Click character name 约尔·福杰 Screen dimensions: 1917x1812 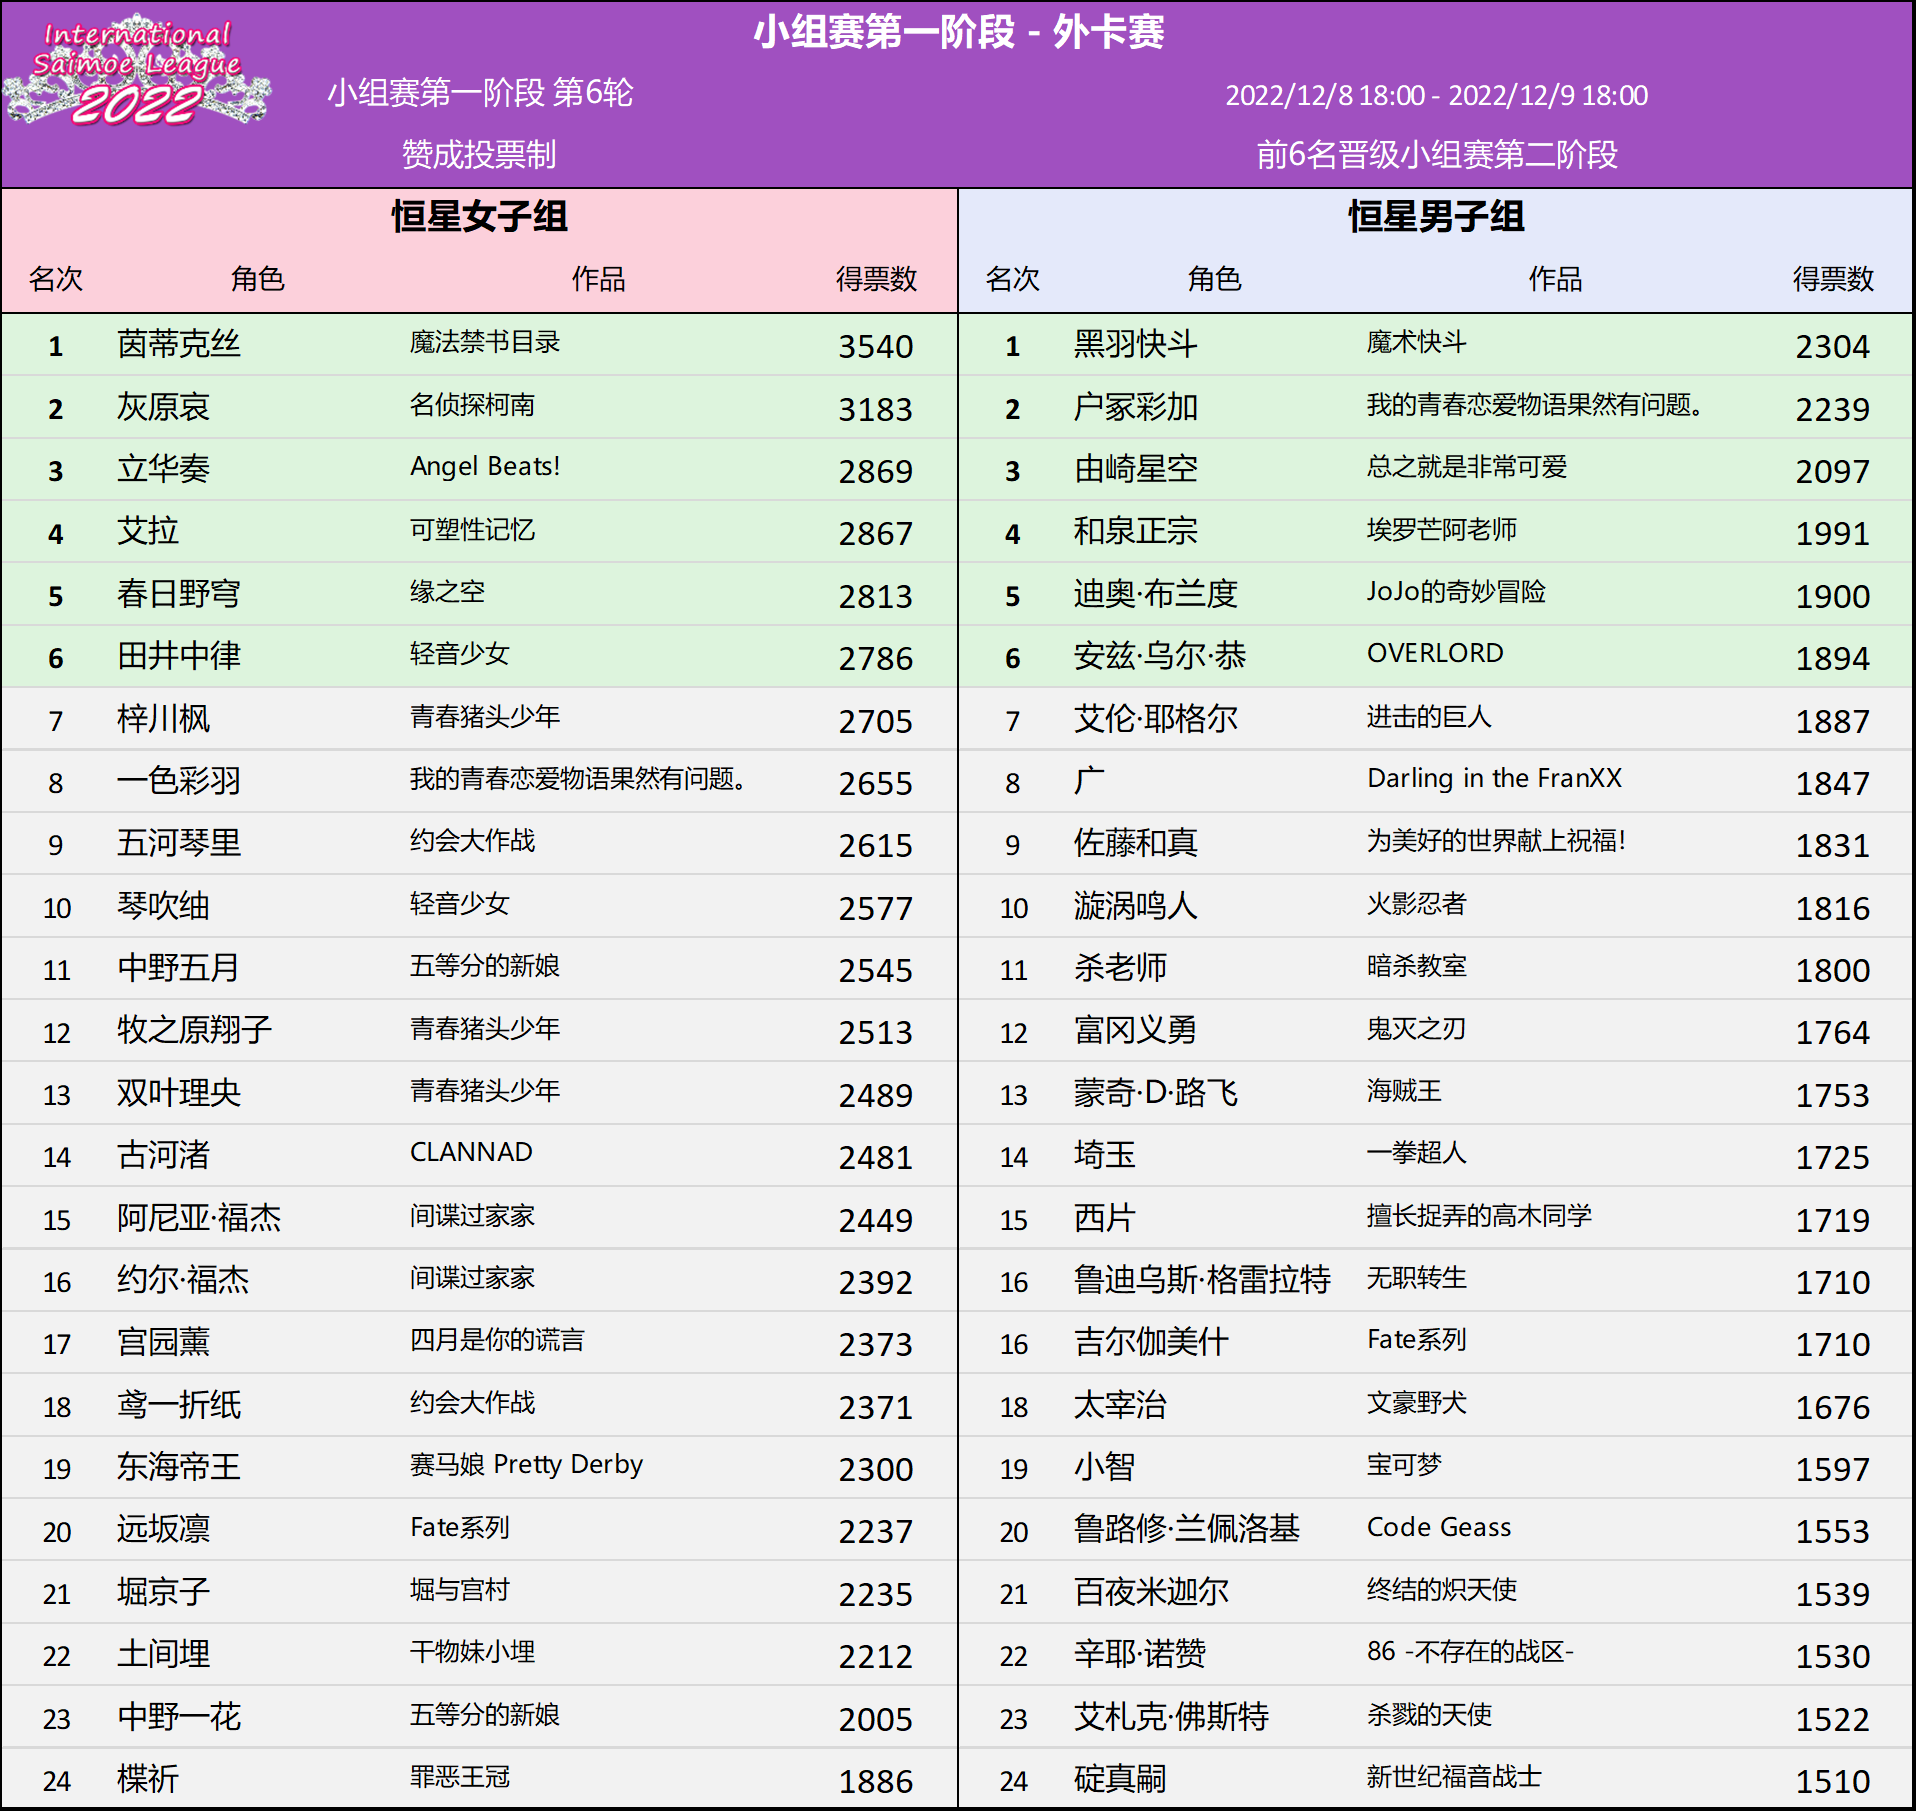pos(183,1281)
